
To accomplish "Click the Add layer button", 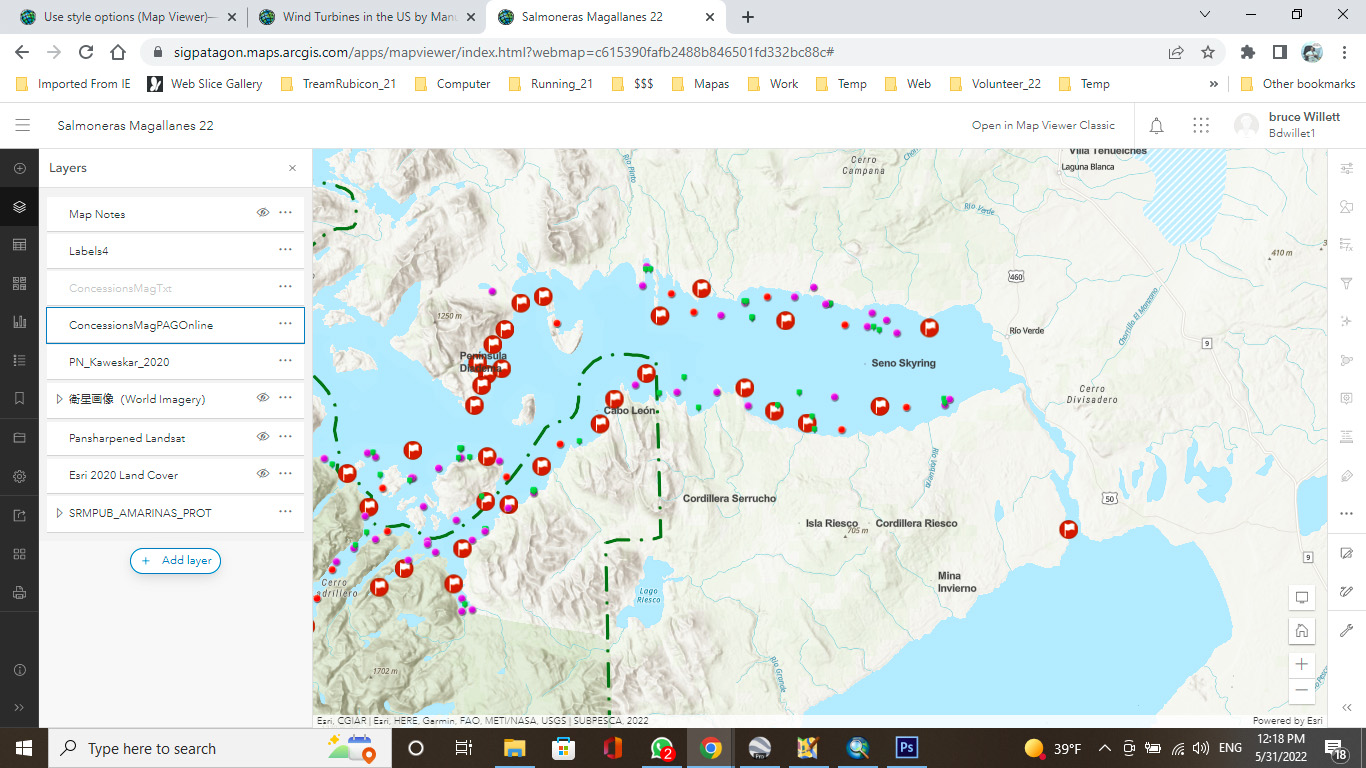I will pyautogui.click(x=175, y=561).
